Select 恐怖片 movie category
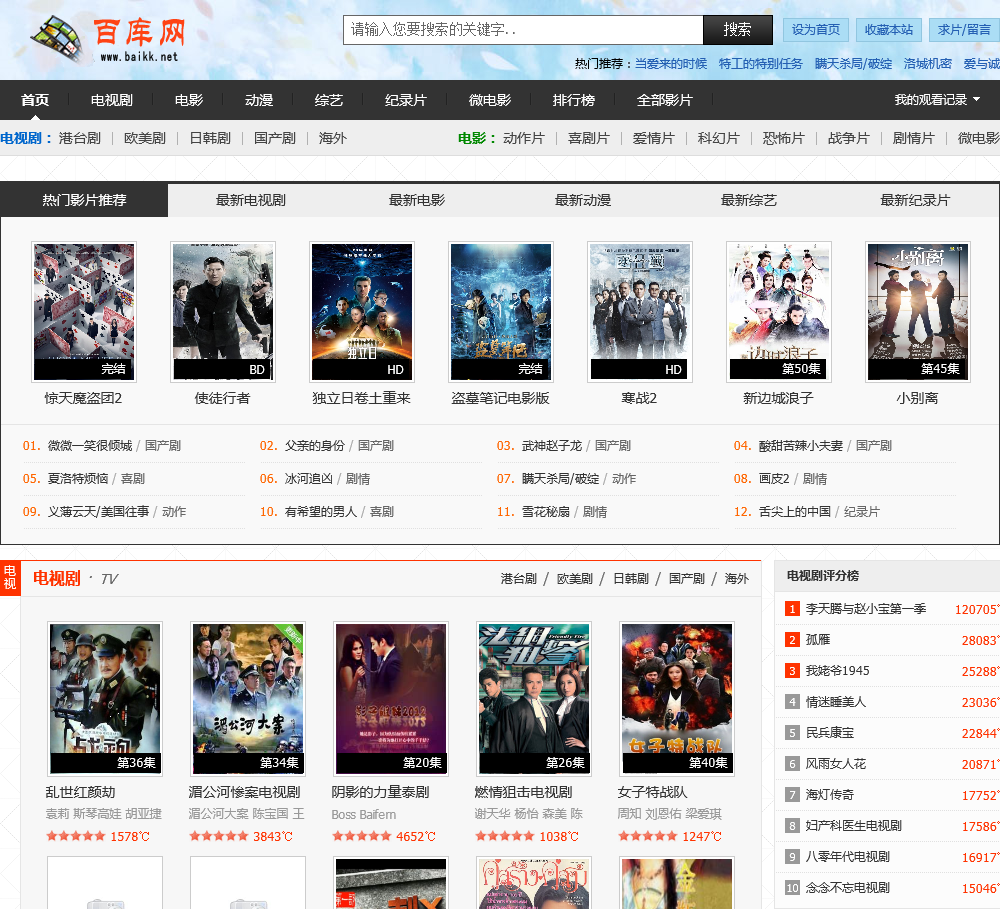The width and height of the screenshot is (1000, 909). point(783,138)
